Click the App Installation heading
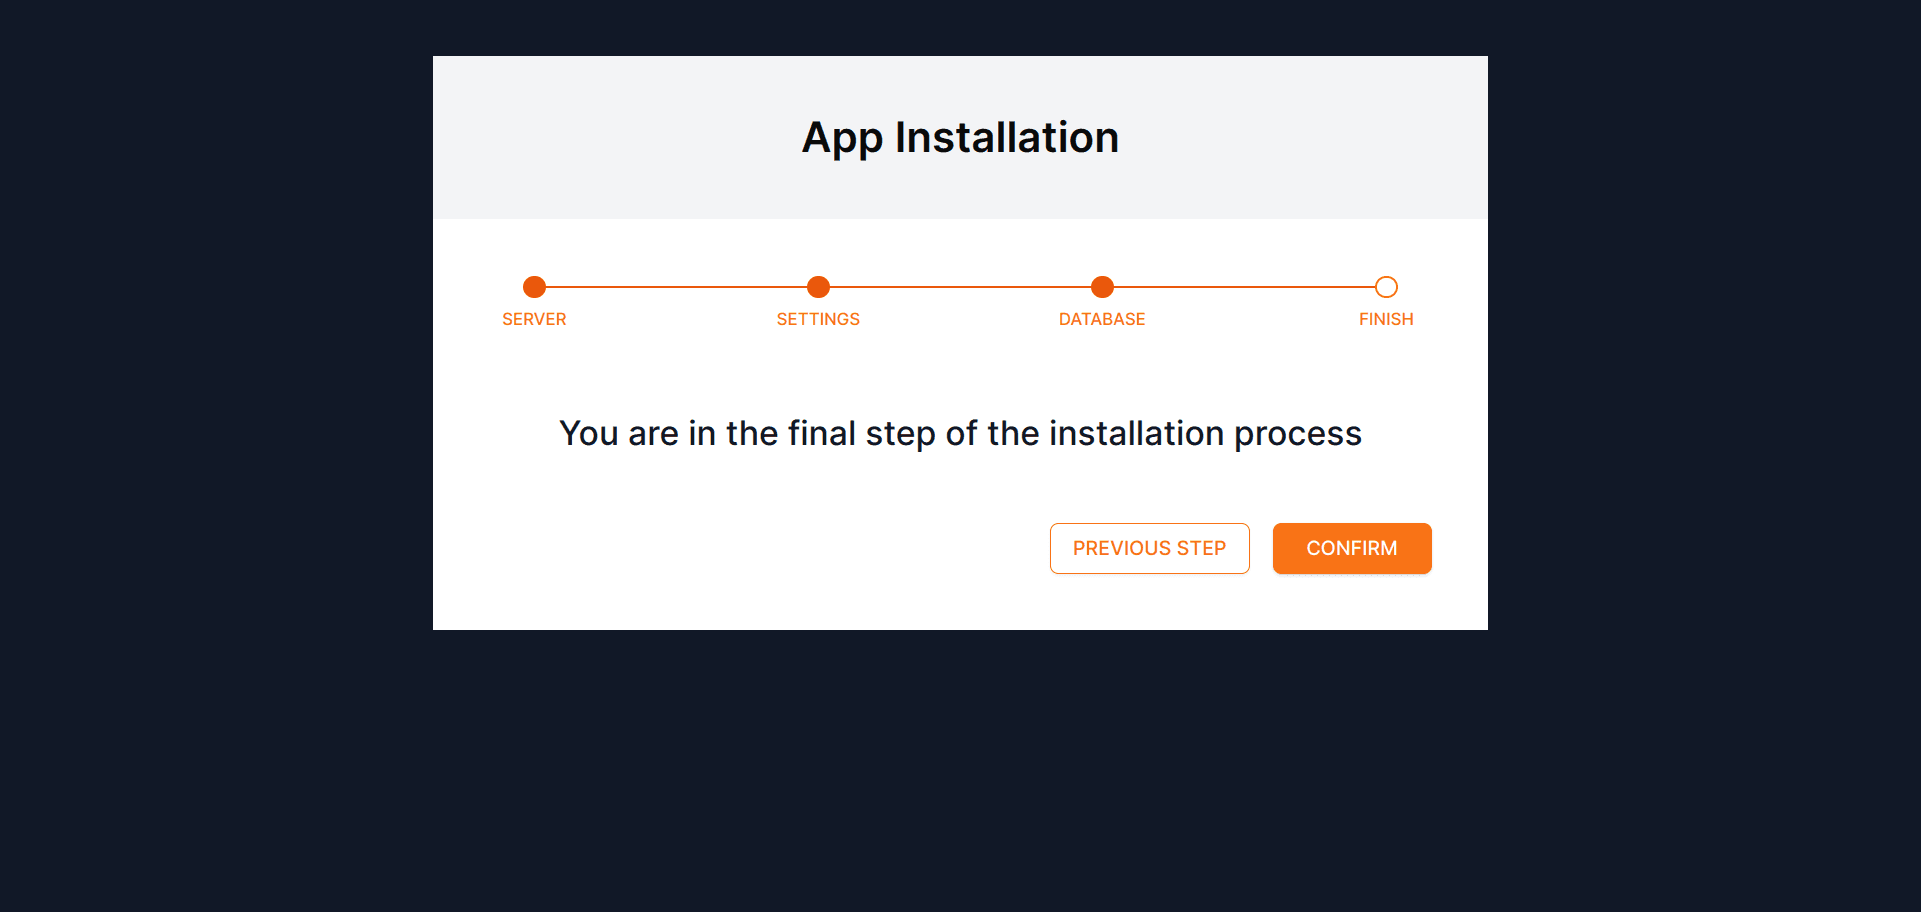Screen dimensions: 1921x912 (960, 137)
